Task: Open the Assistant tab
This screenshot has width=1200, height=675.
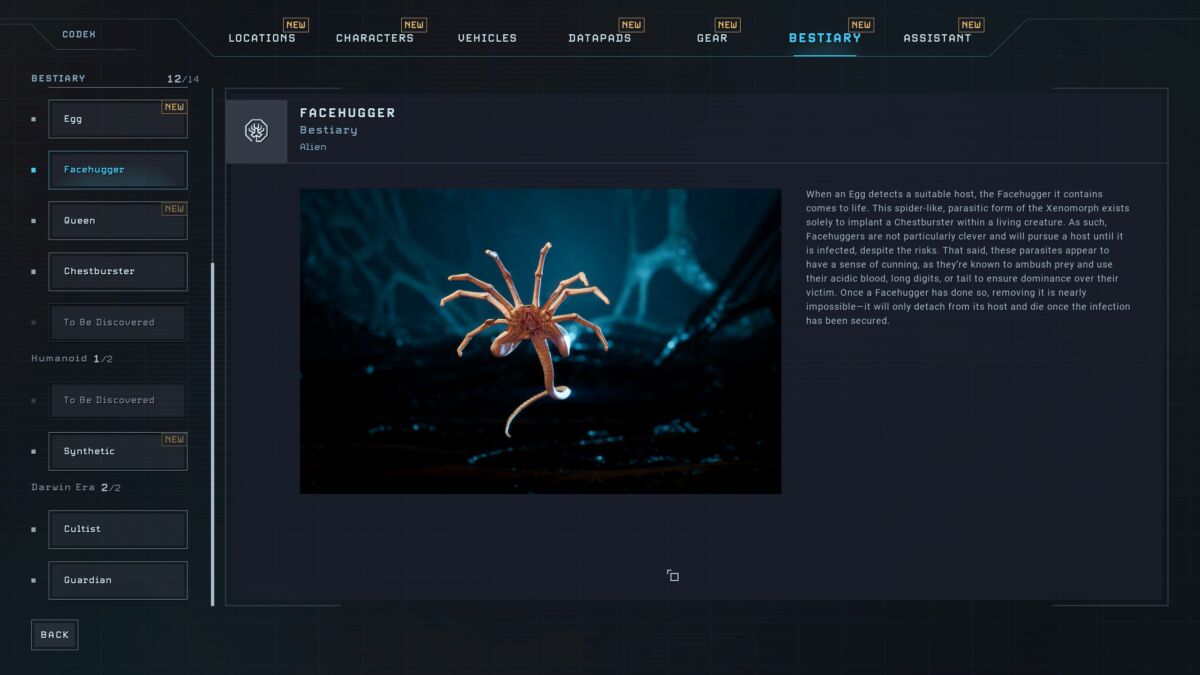Action: [937, 38]
